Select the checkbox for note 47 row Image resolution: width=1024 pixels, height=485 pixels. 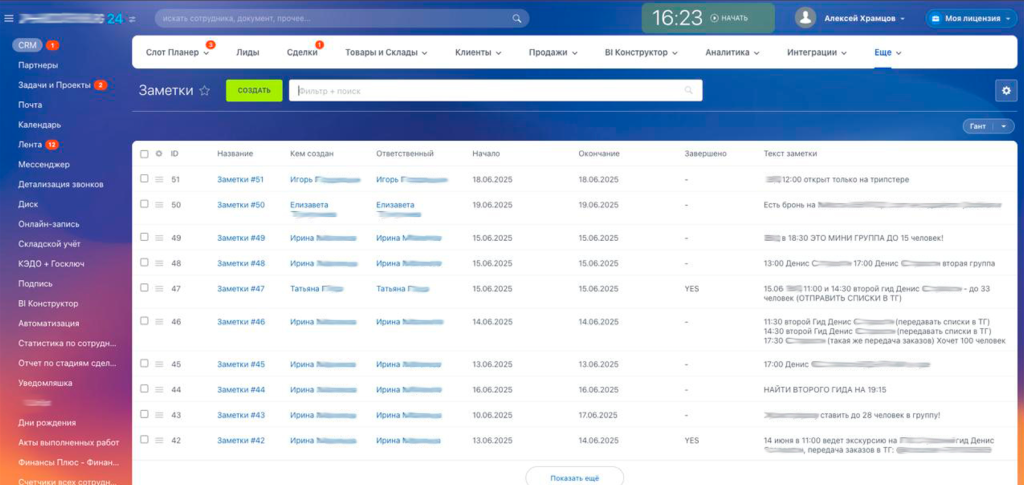[144, 288]
